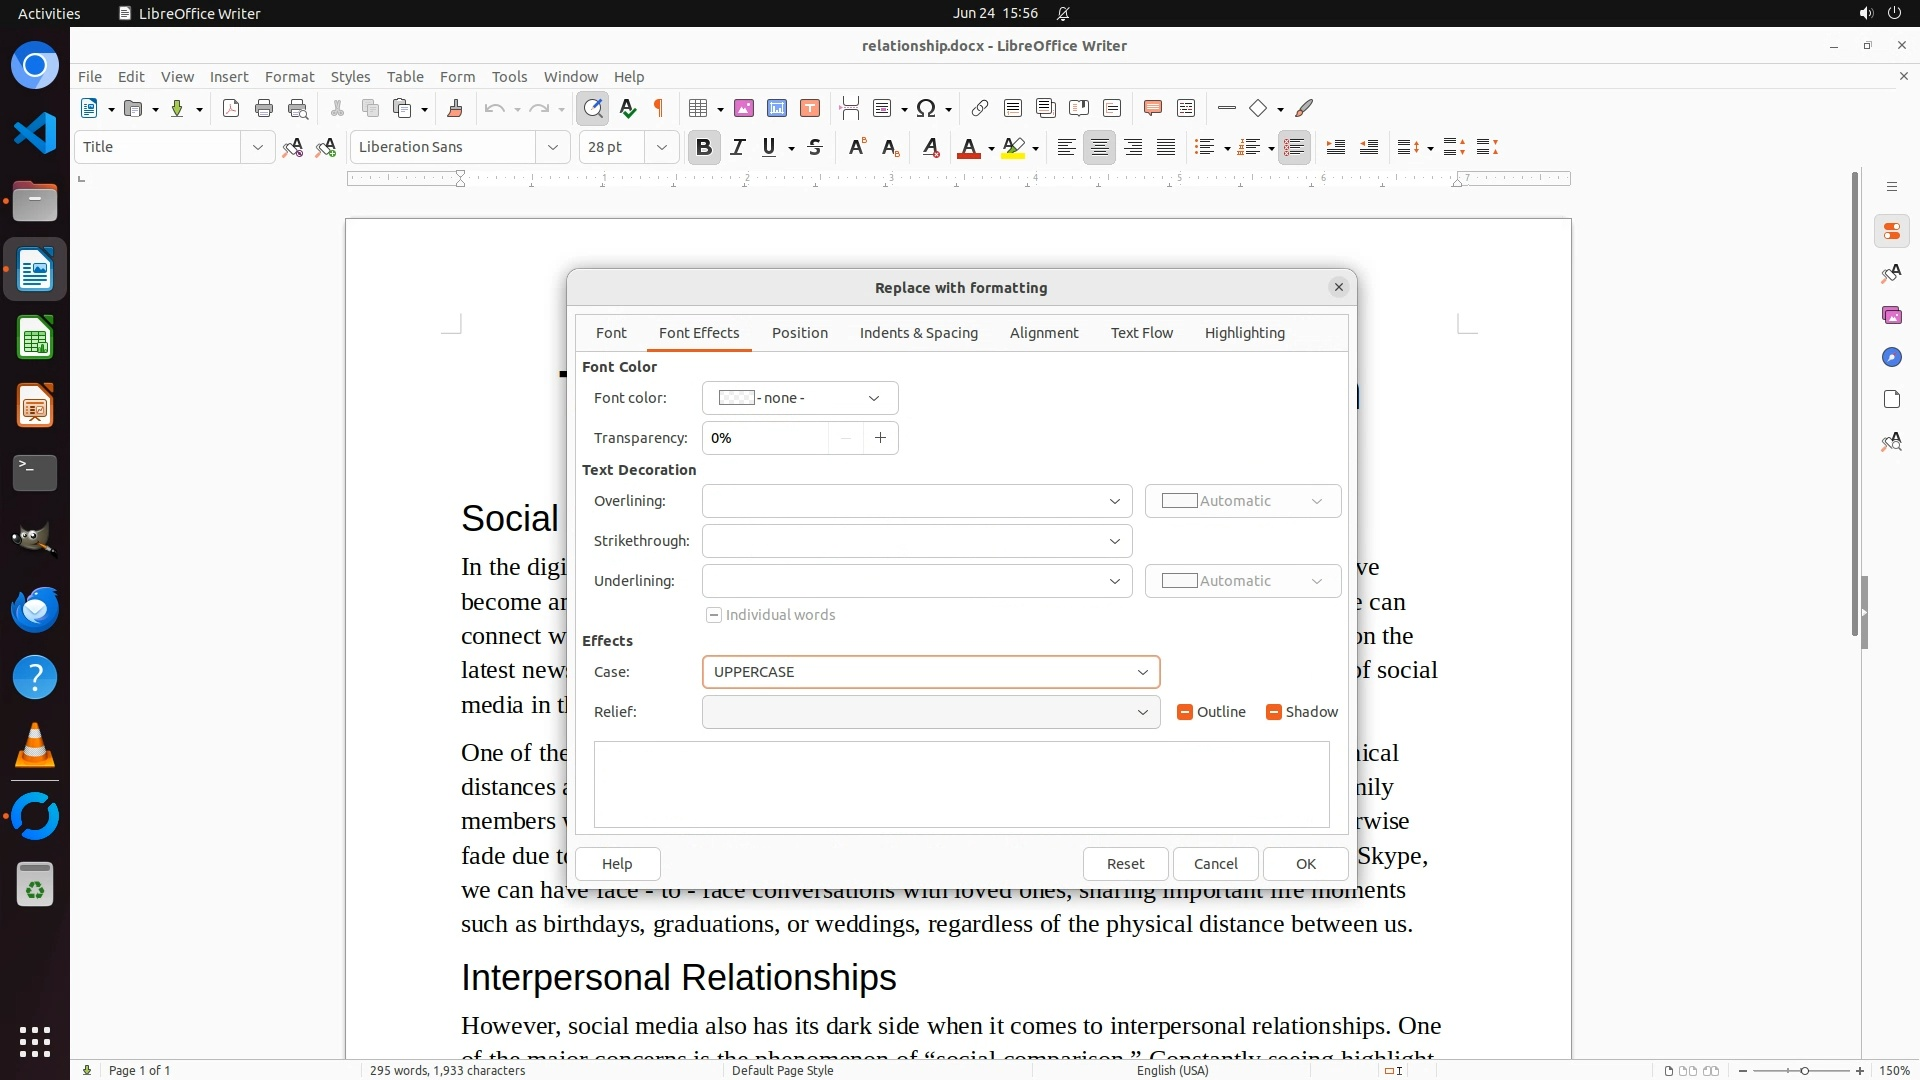Viewport: 1920px width, 1080px height.
Task: Increase transparency with plus stepper
Action: click(x=880, y=438)
